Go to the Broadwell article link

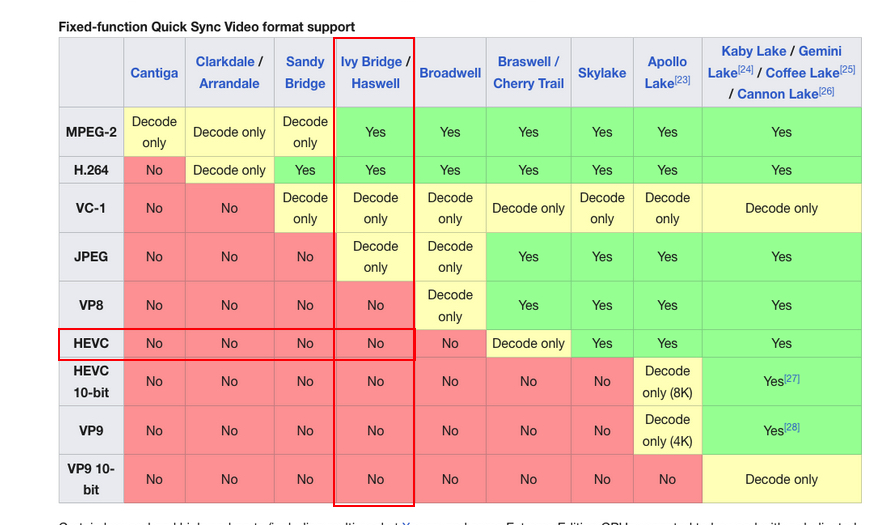pyautogui.click(x=450, y=73)
